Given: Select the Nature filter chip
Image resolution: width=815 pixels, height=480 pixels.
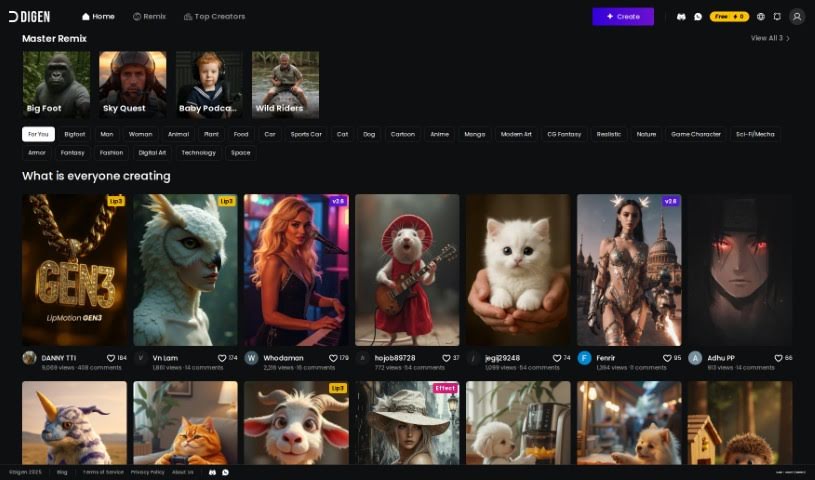Looking at the screenshot, I should pos(646,134).
